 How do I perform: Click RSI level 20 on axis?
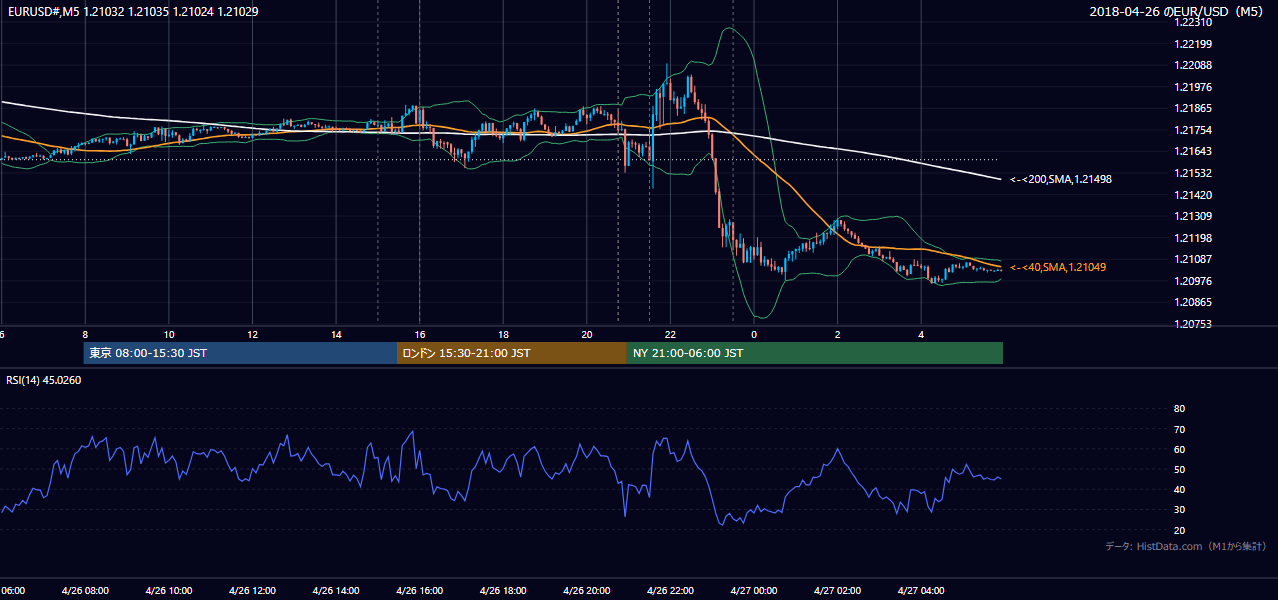[x=1179, y=530]
